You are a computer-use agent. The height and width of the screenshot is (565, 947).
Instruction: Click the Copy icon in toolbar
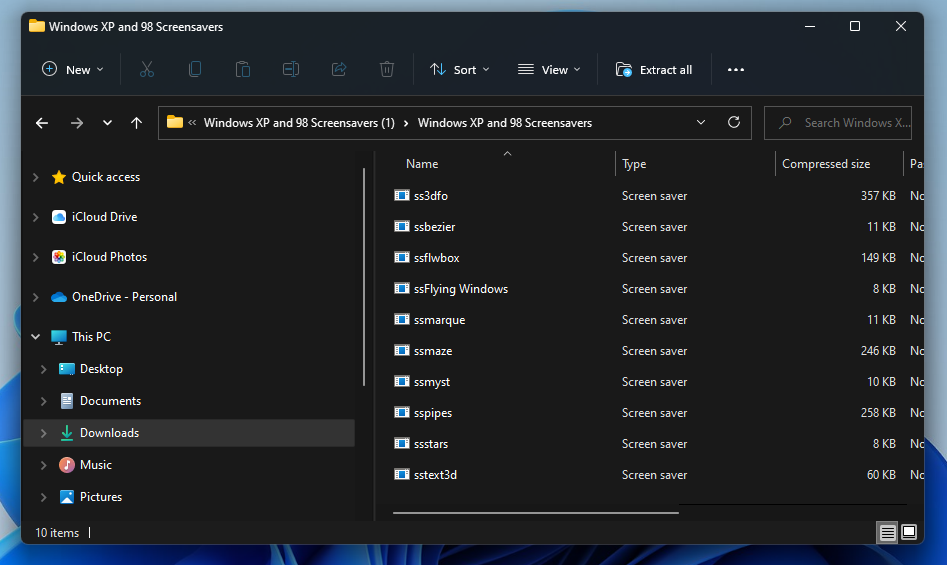[x=195, y=69]
